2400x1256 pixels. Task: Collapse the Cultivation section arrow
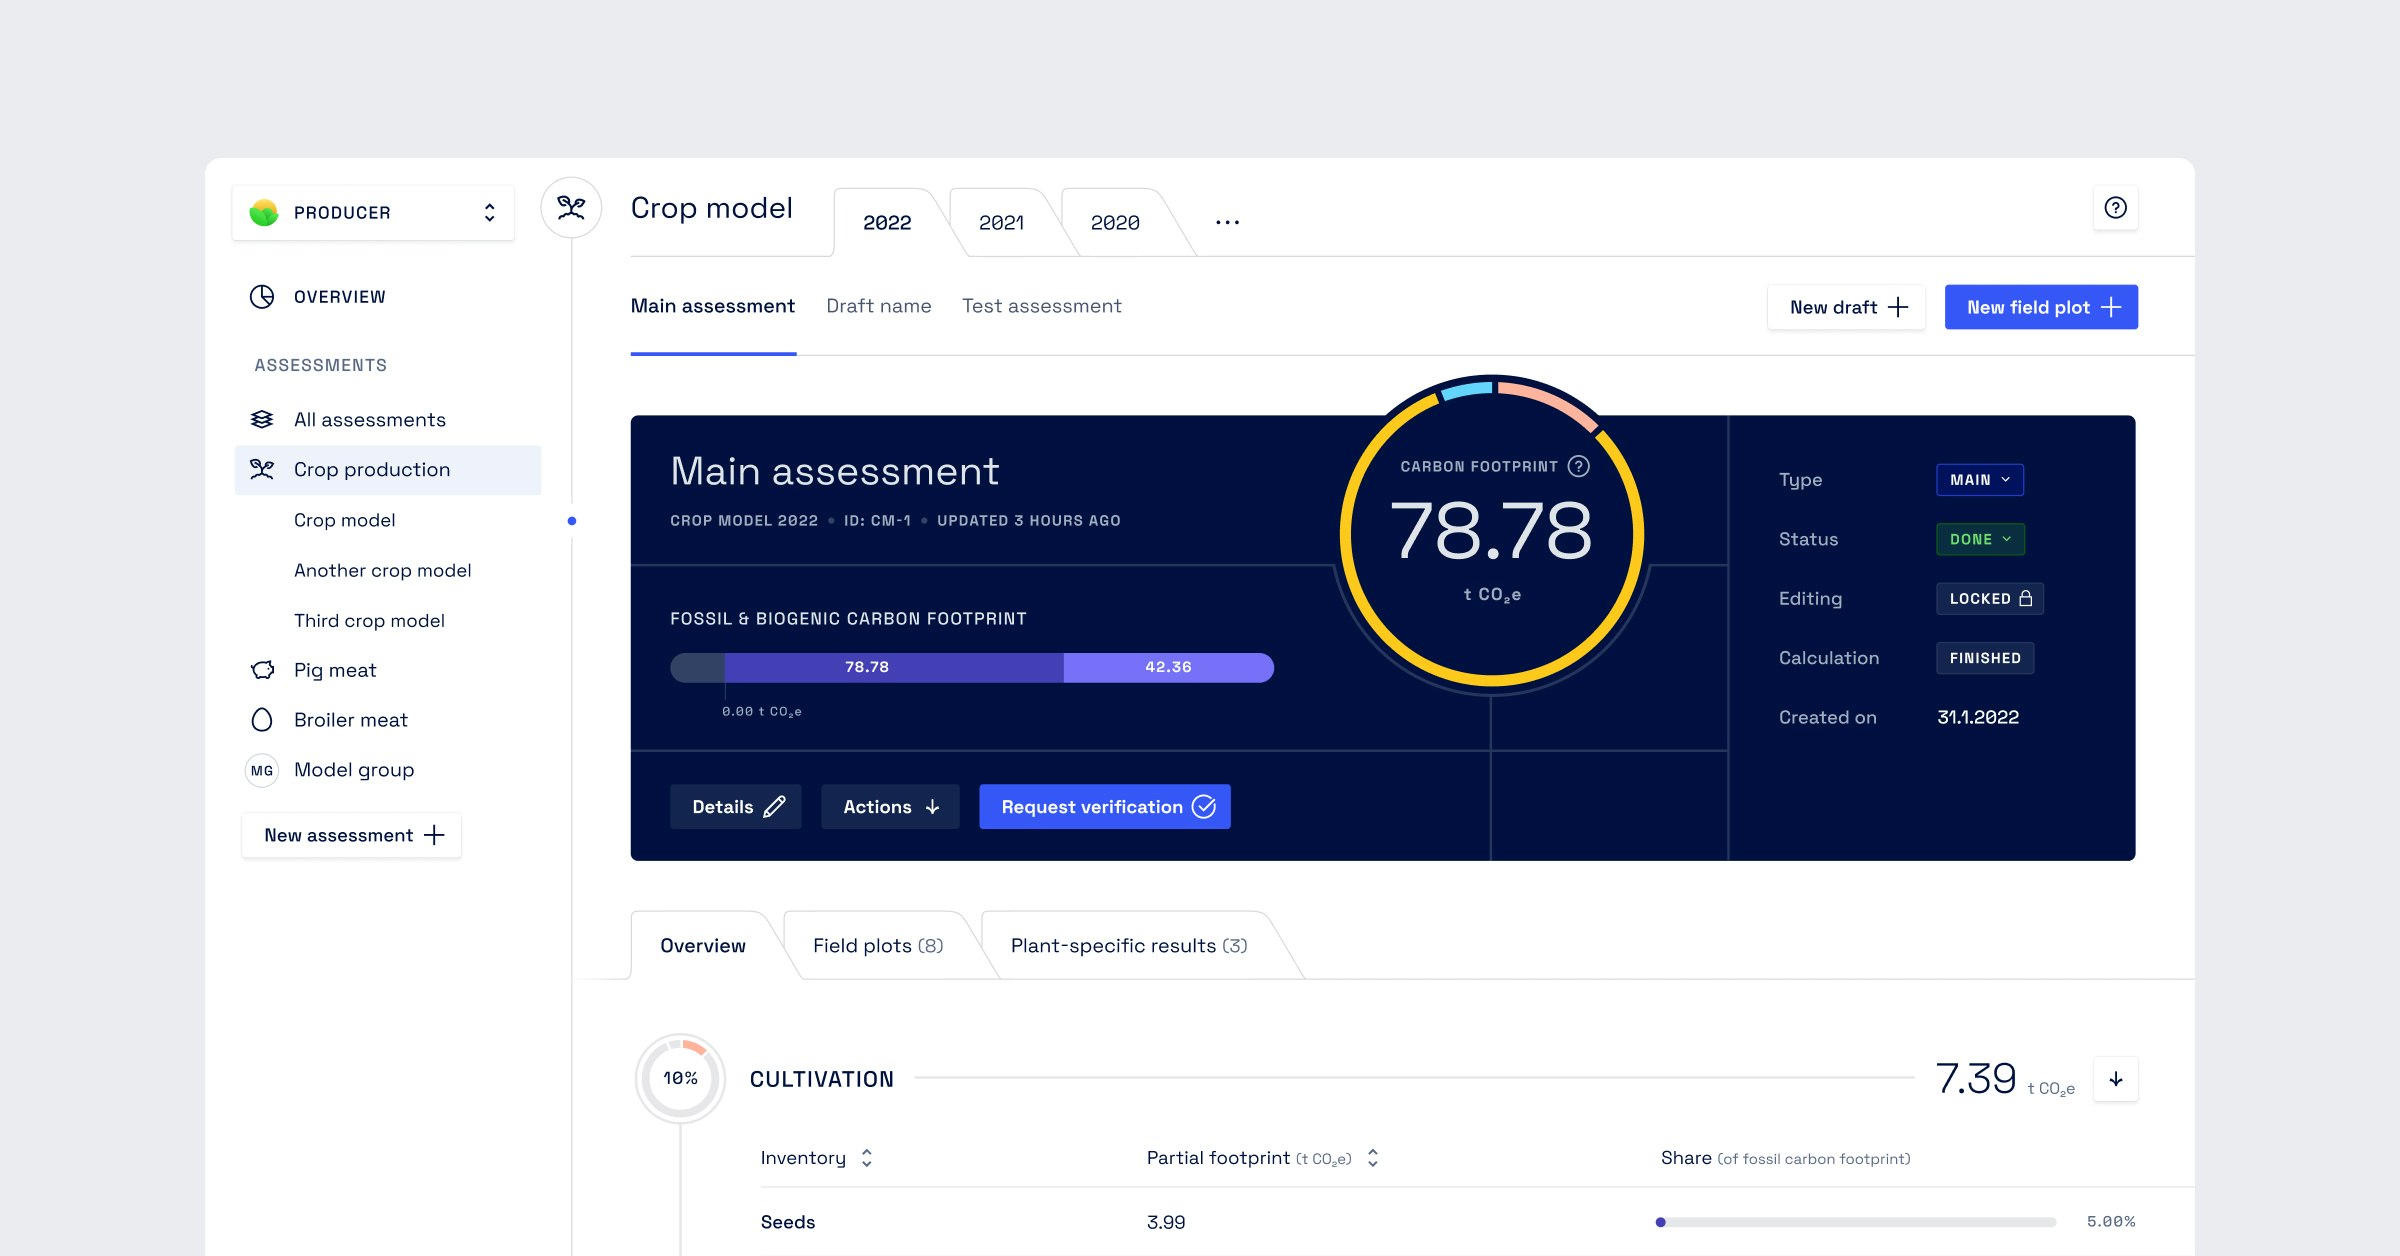[x=2116, y=1079]
